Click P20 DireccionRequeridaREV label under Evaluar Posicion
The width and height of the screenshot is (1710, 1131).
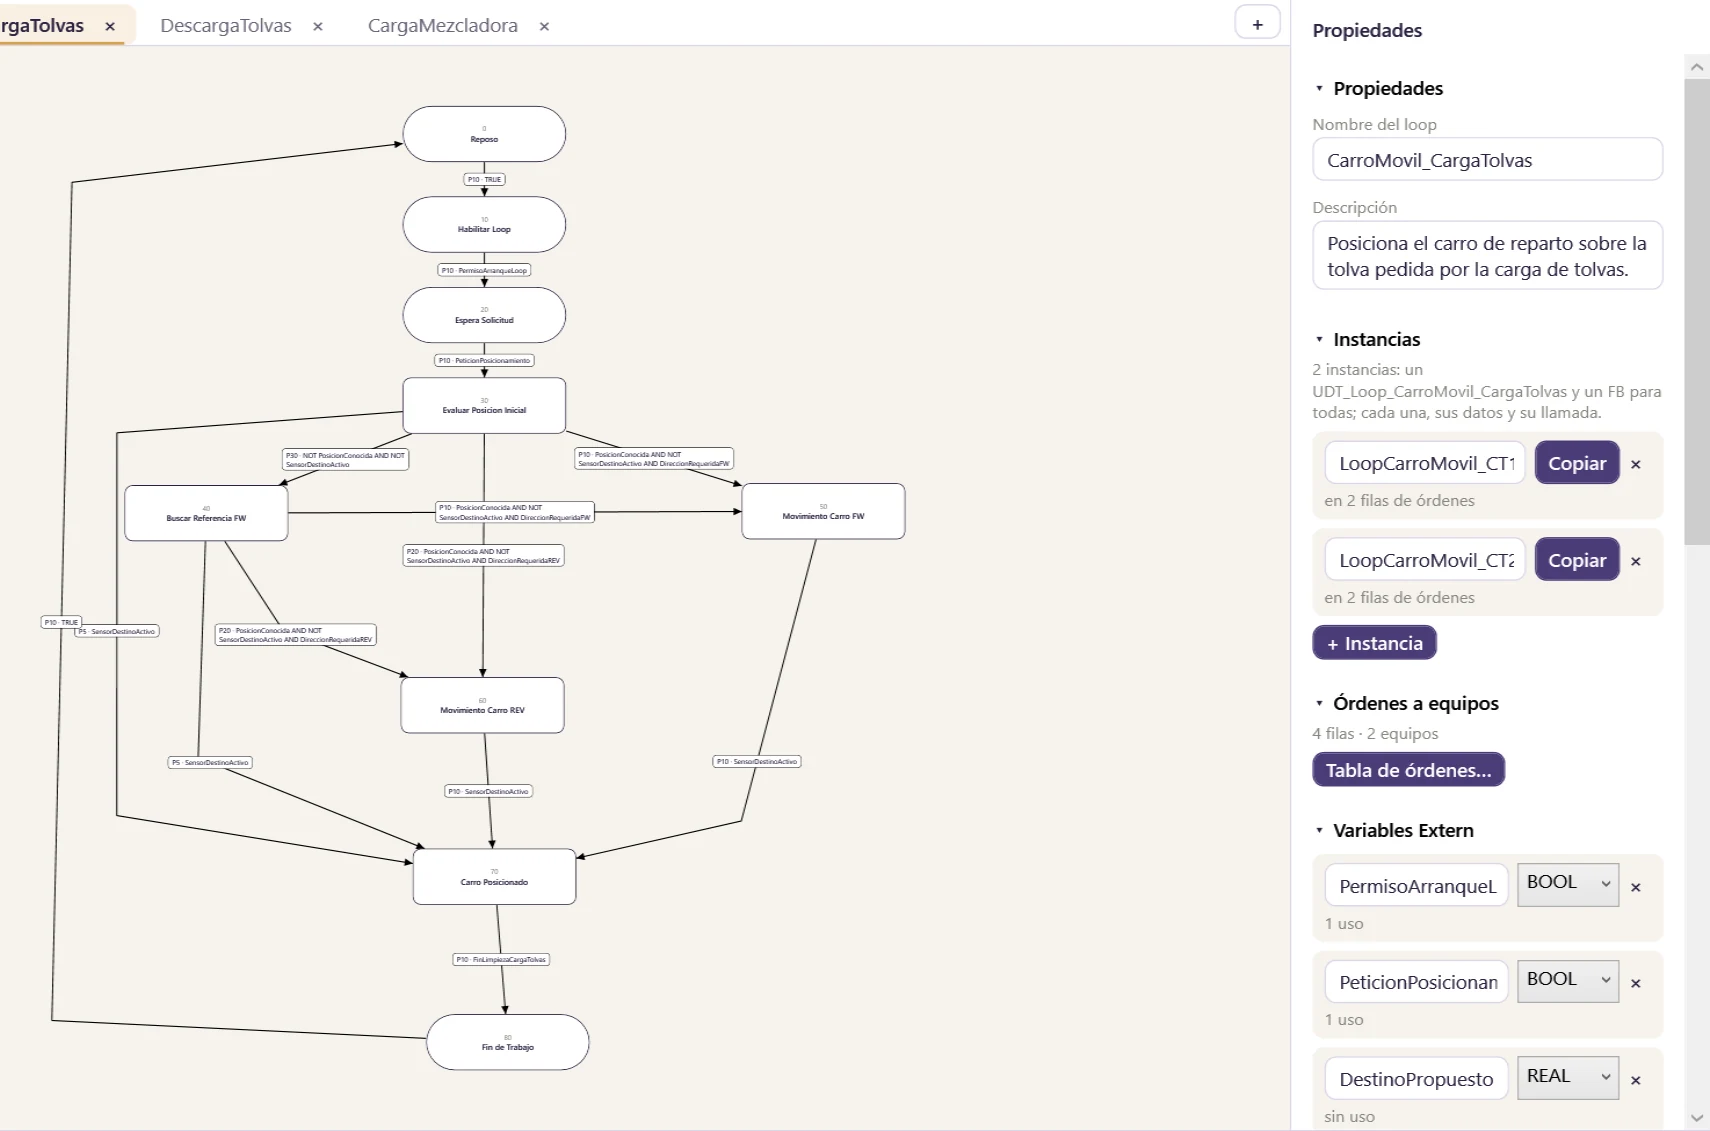click(x=483, y=556)
